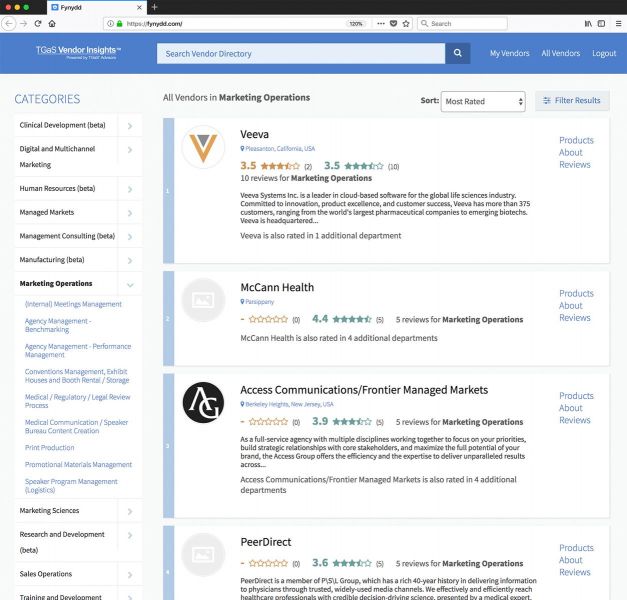The width and height of the screenshot is (627, 600).
Task: Open Products link for PeerDirect
Action: (x=576, y=548)
